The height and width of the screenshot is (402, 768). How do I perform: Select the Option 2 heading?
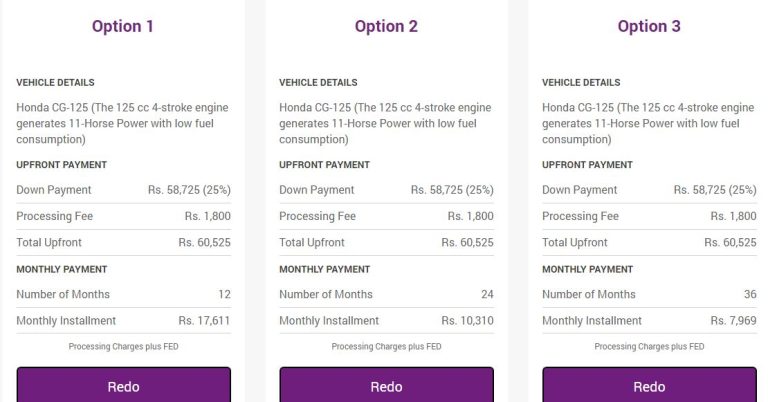tap(386, 27)
